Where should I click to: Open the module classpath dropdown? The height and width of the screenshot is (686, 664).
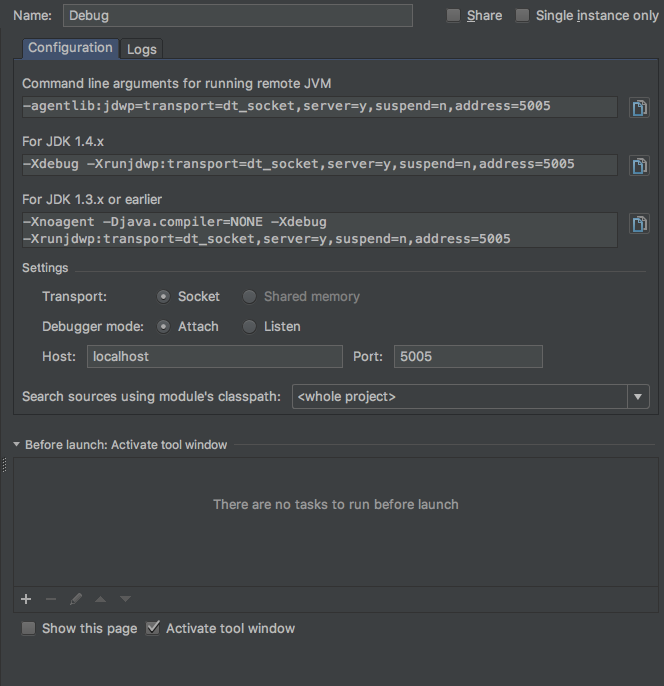638,397
